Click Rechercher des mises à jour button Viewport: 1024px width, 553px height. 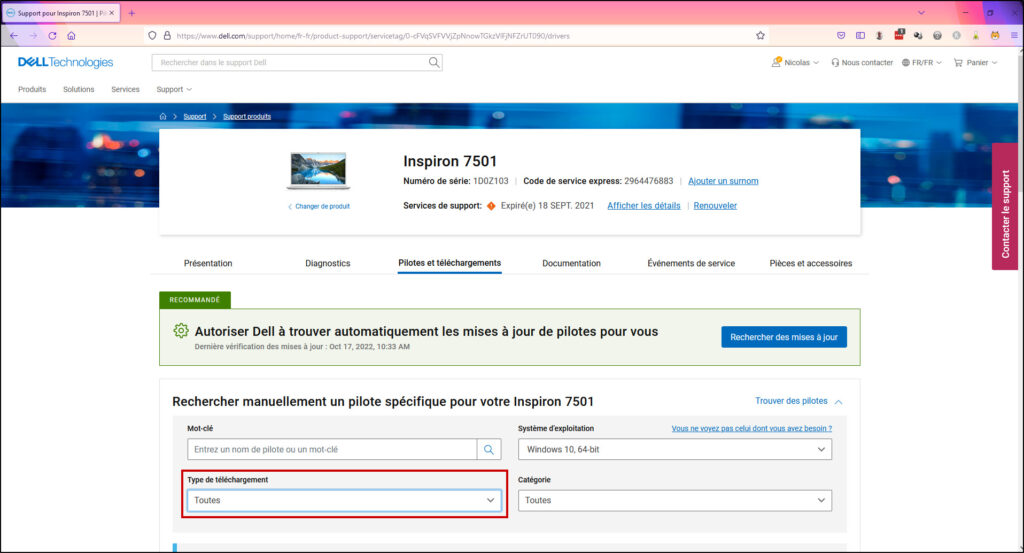tap(784, 337)
